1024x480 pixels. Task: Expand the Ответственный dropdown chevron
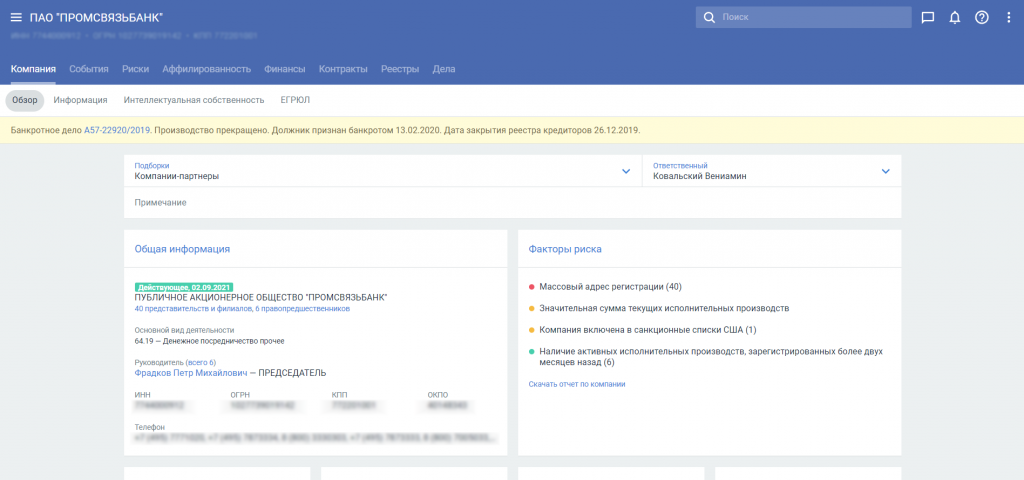pos(886,171)
